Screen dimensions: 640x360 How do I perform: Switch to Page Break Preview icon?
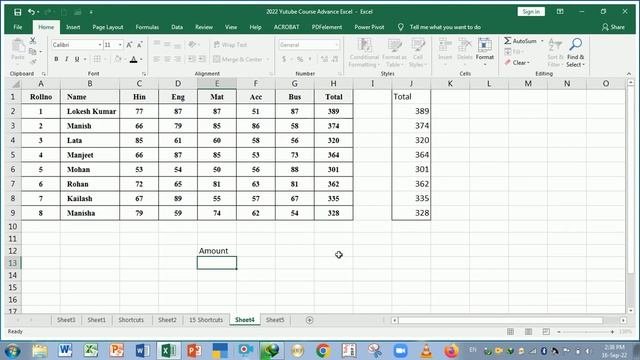(x=546, y=332)
